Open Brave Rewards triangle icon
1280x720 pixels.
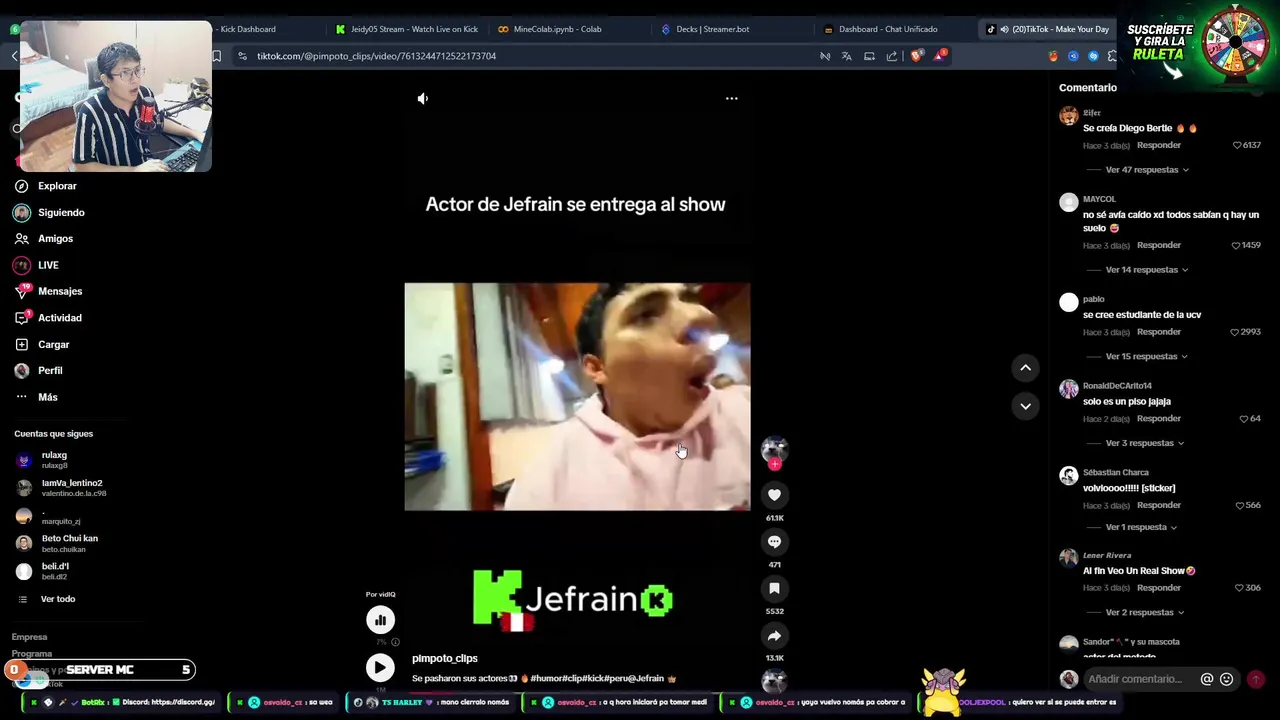pos(939,56)
